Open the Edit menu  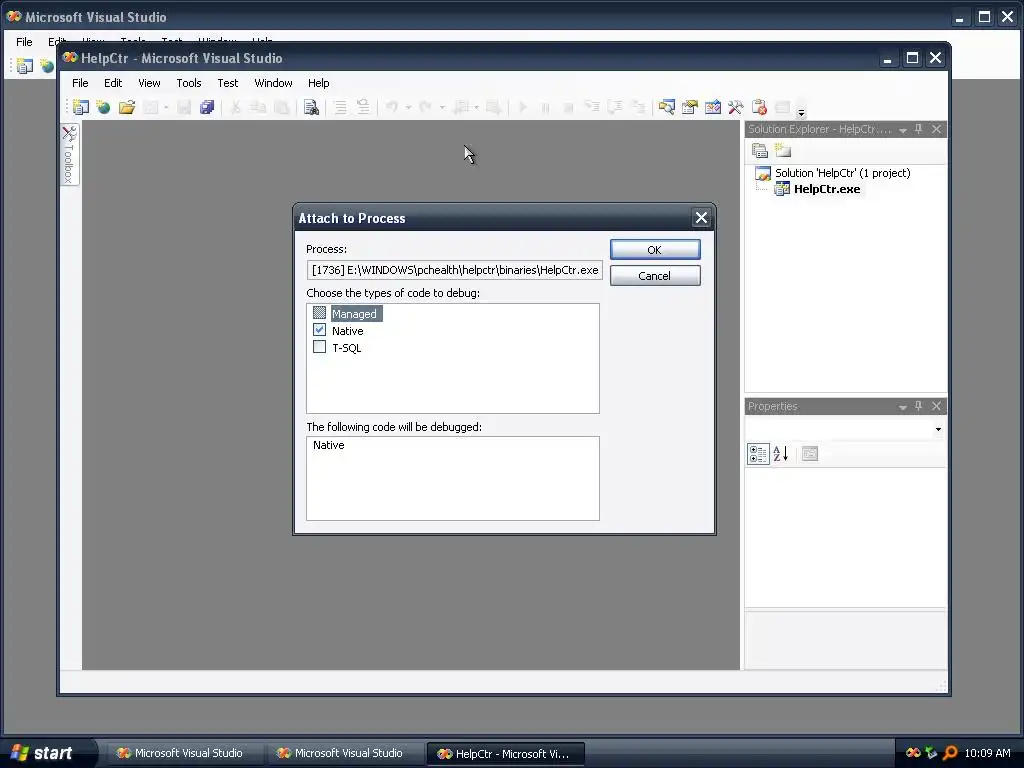[113, 83]
